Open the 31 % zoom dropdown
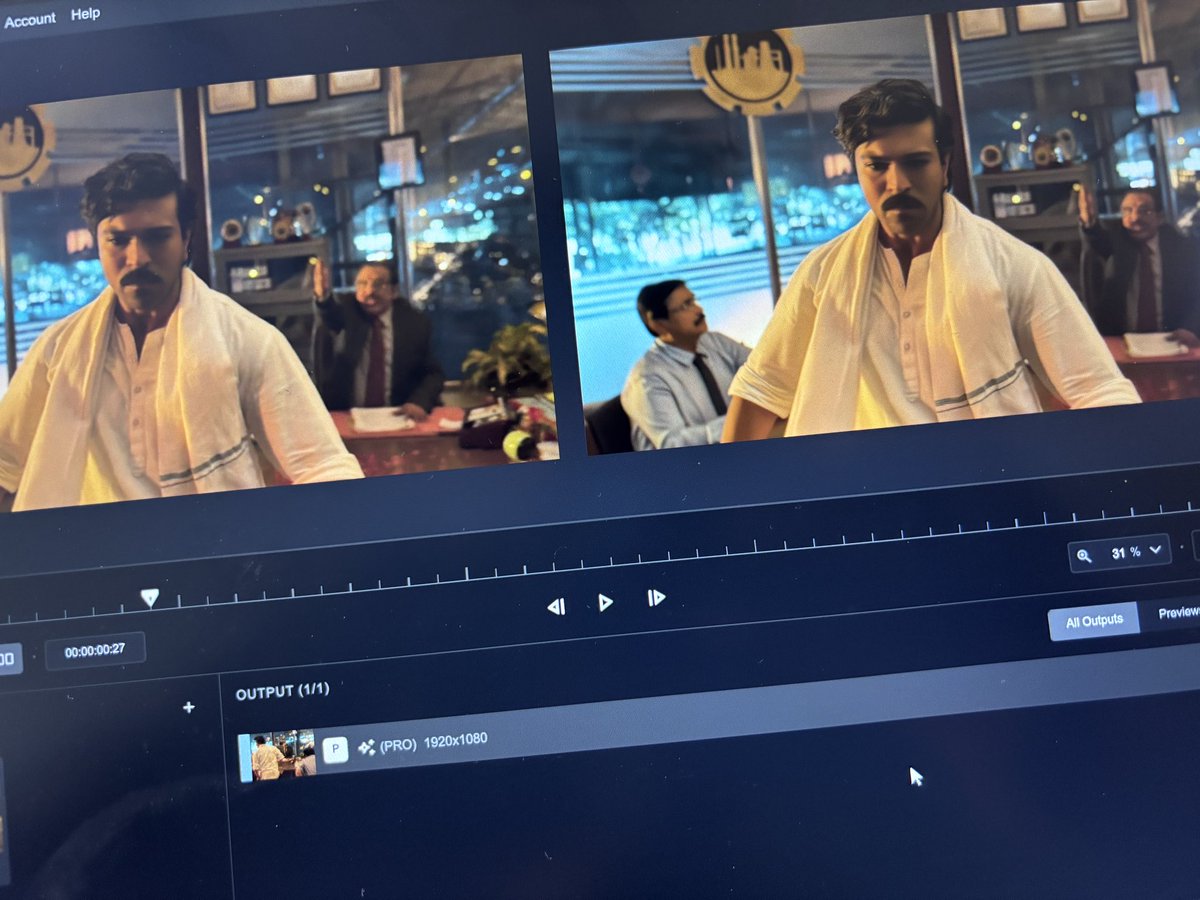 click(1119, 552)
